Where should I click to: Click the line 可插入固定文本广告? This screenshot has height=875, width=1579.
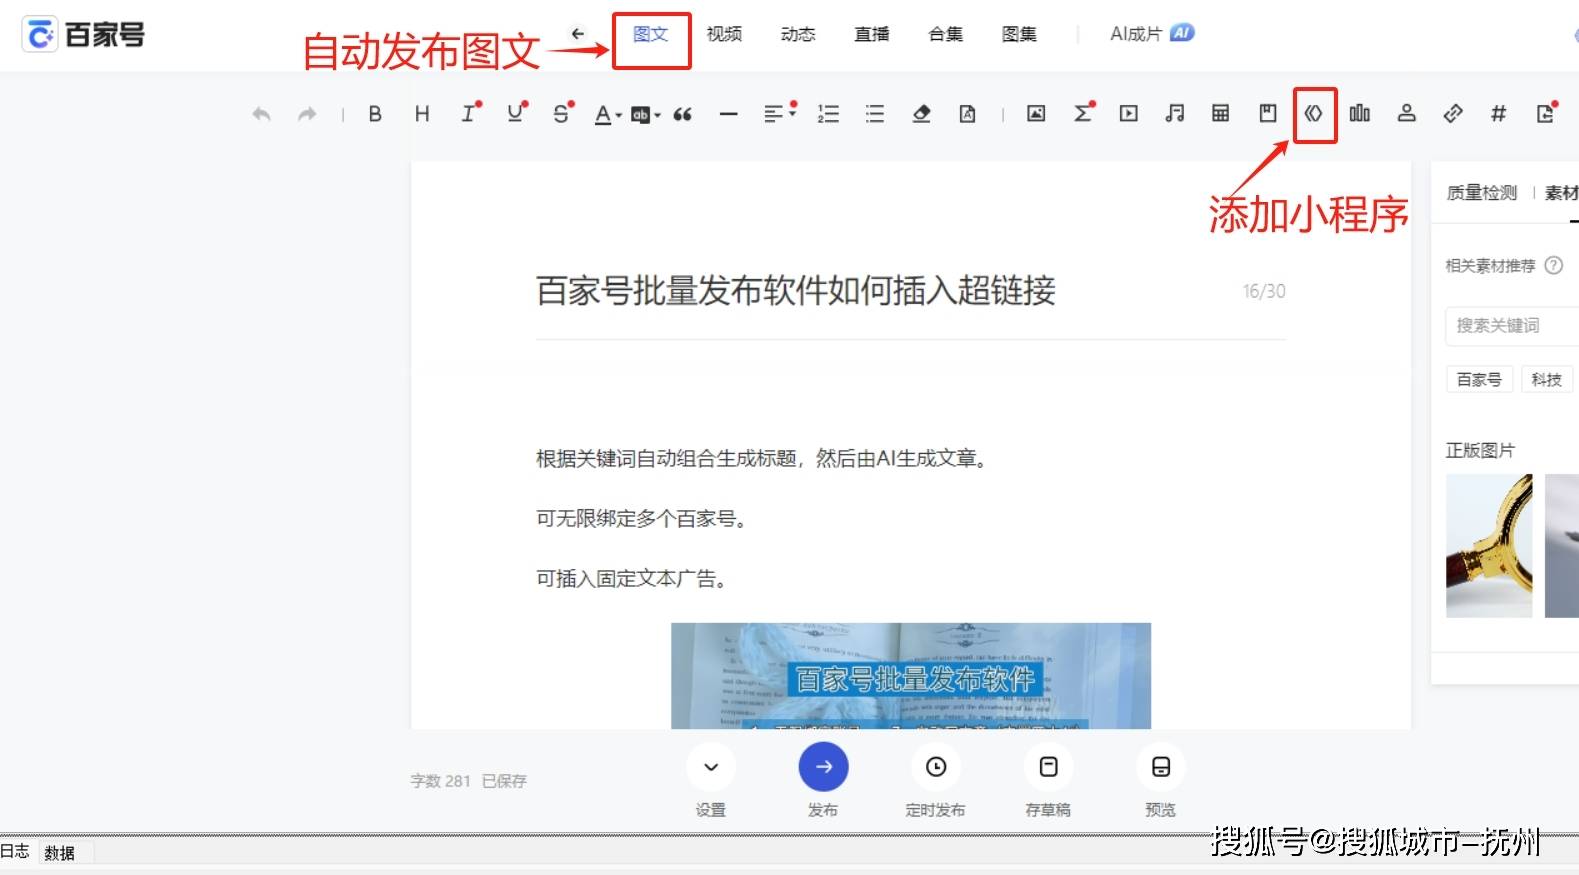point(632,578)
